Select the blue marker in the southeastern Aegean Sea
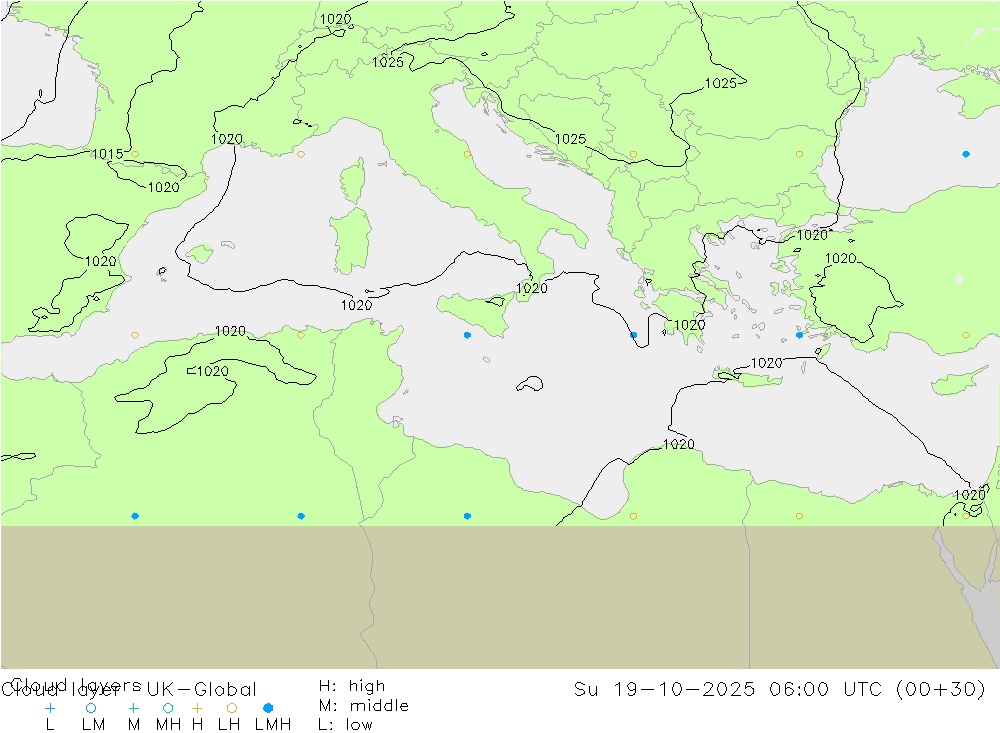Viewport: 1000px width, 733px height. 800,335
